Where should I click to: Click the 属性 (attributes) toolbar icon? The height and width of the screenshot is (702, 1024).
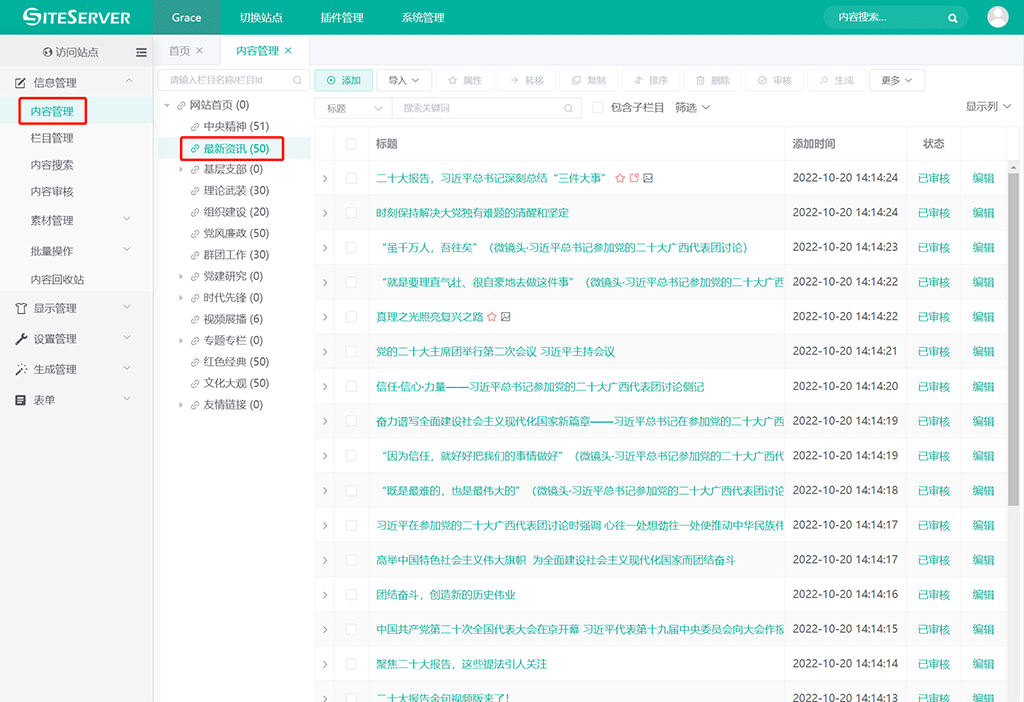(465, 80)
